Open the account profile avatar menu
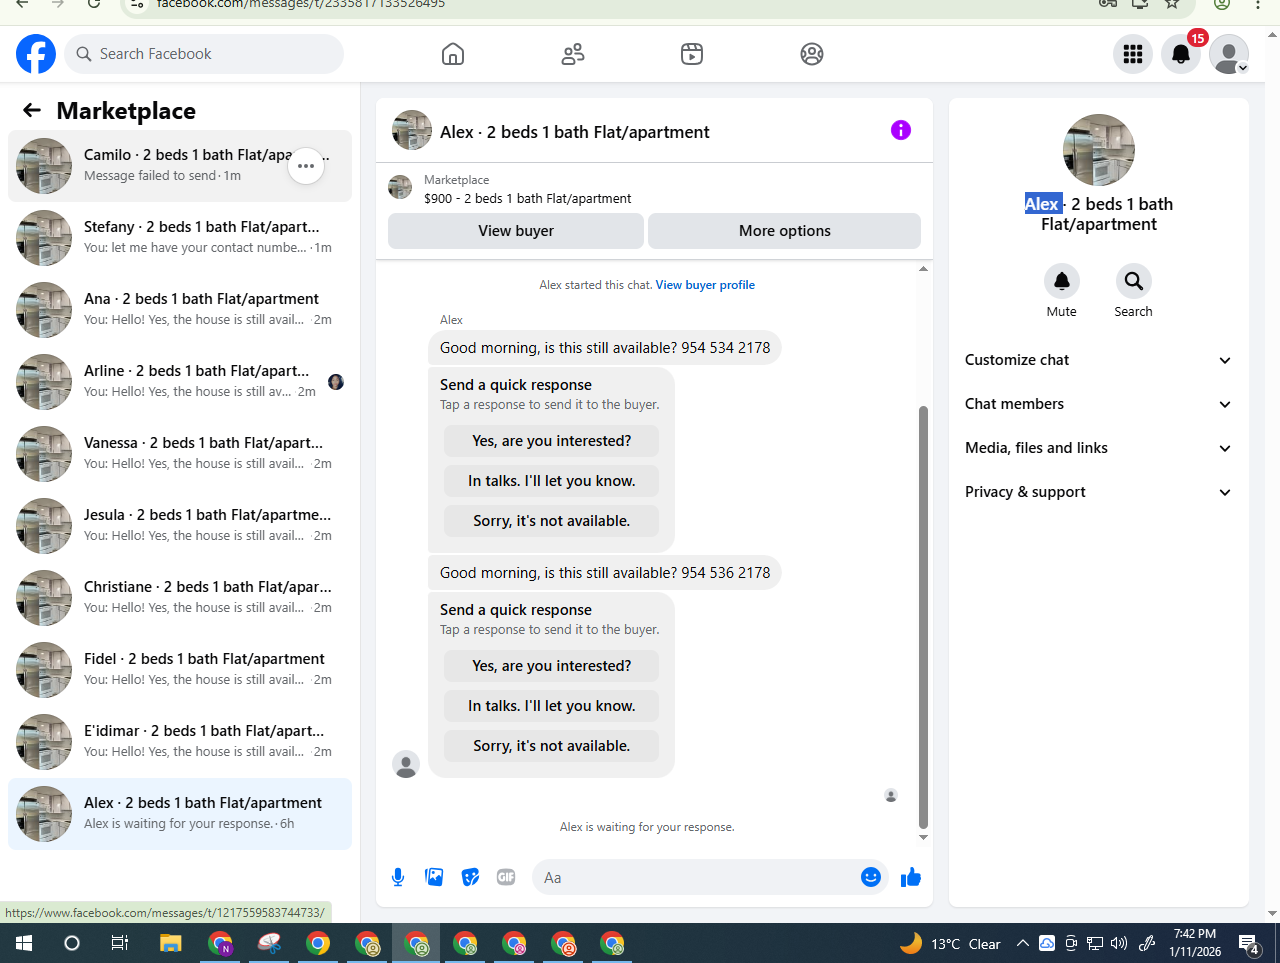1280x963 pixels. click(x=1229, y=54)
